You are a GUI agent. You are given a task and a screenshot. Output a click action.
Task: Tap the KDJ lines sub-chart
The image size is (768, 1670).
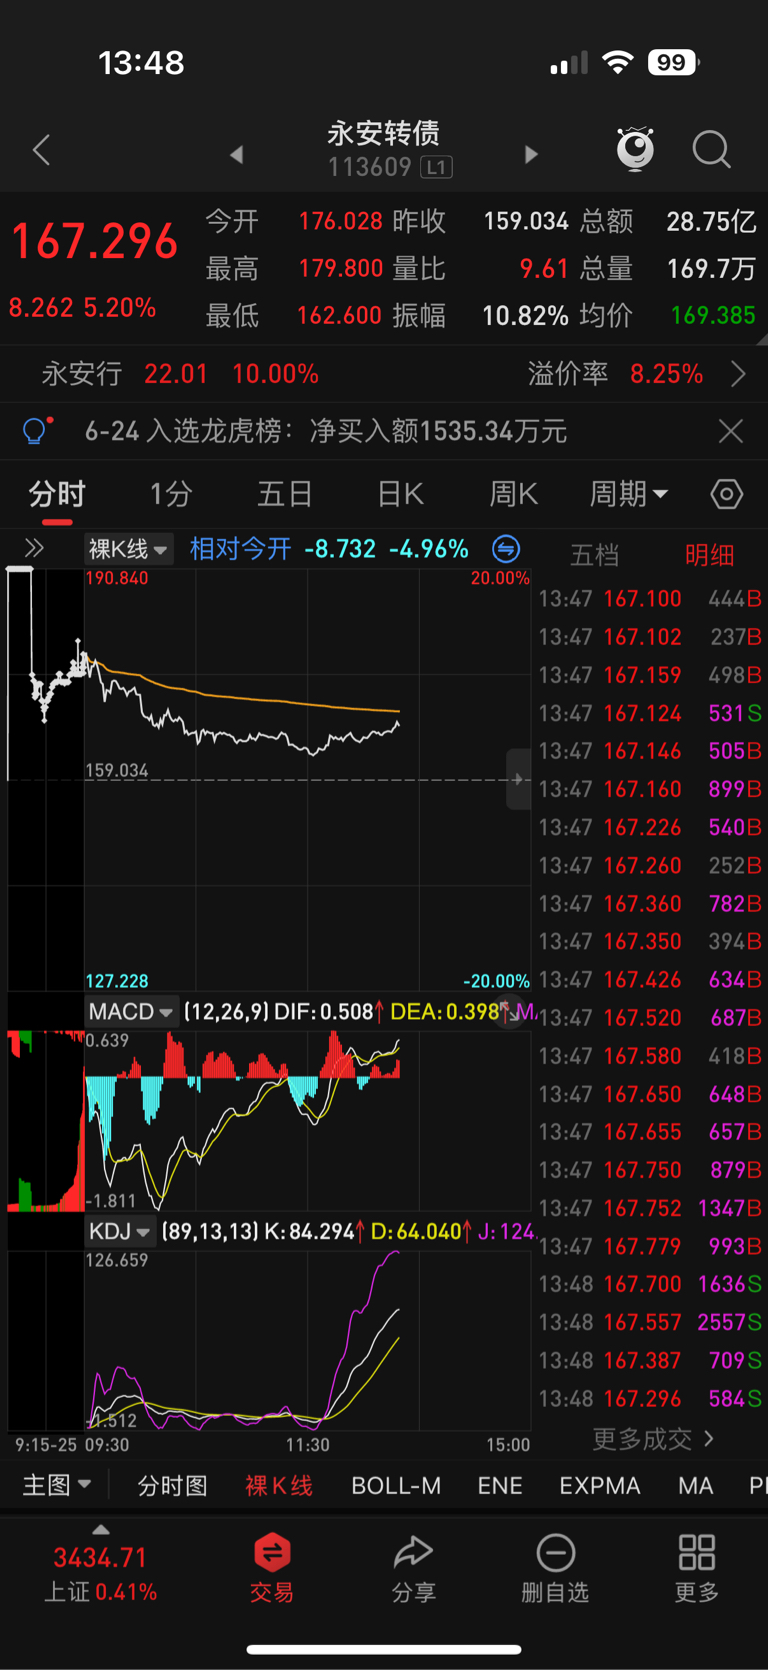[x=307, y=1341]
